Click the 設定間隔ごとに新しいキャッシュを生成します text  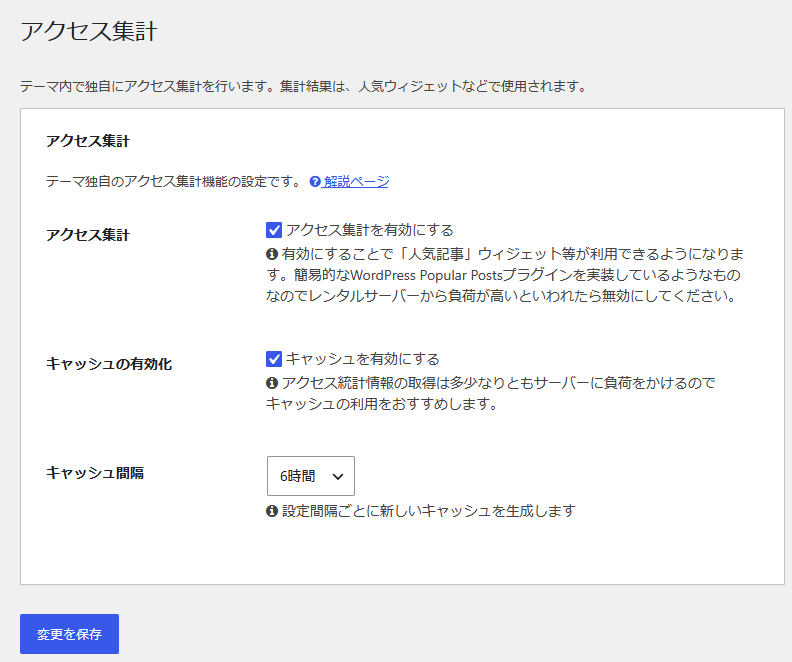click(429, 511)
